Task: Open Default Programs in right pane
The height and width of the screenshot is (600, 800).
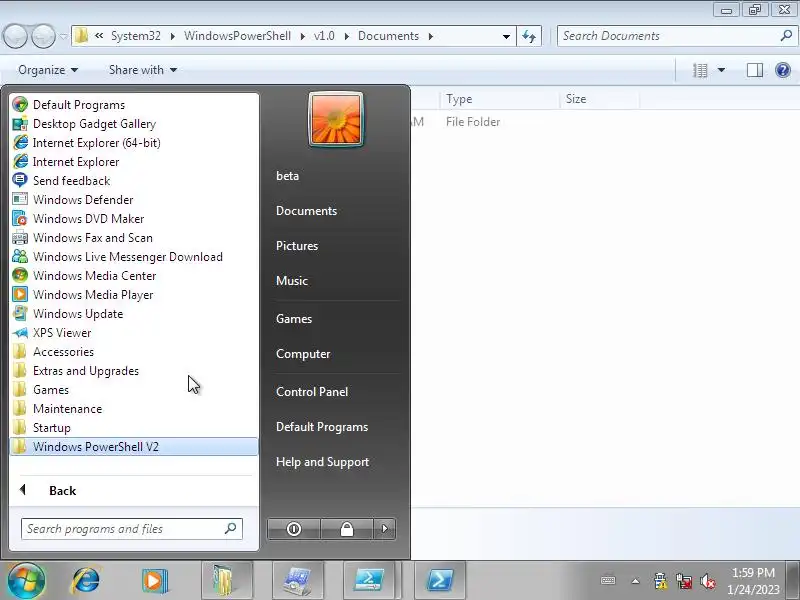Action: [322, 427]
